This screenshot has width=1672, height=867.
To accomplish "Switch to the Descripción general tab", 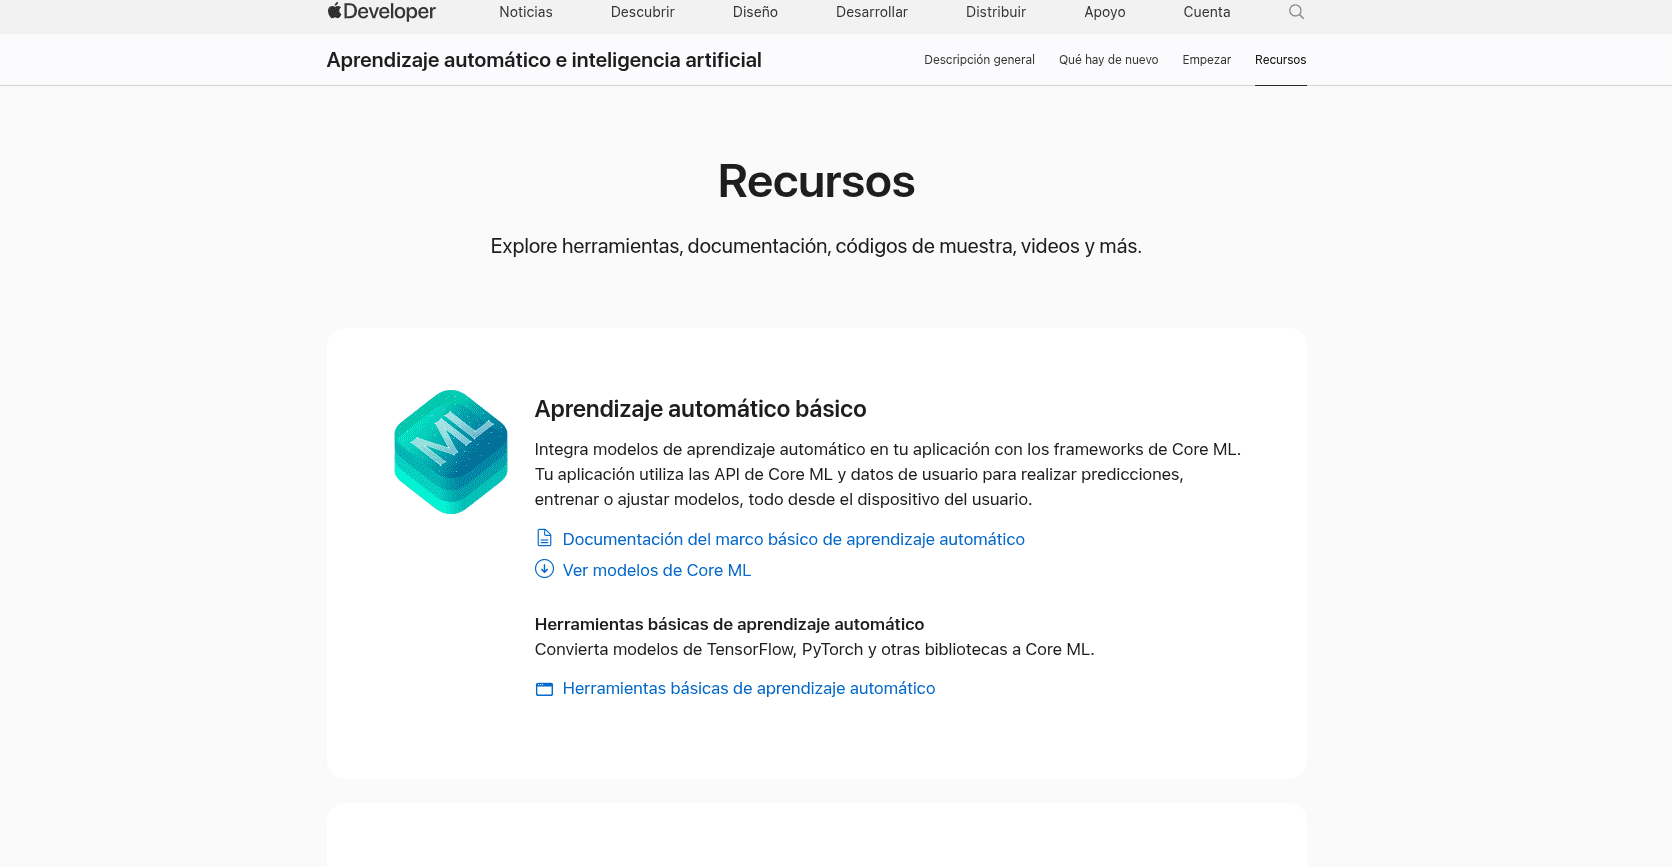I will coord(979,60).
